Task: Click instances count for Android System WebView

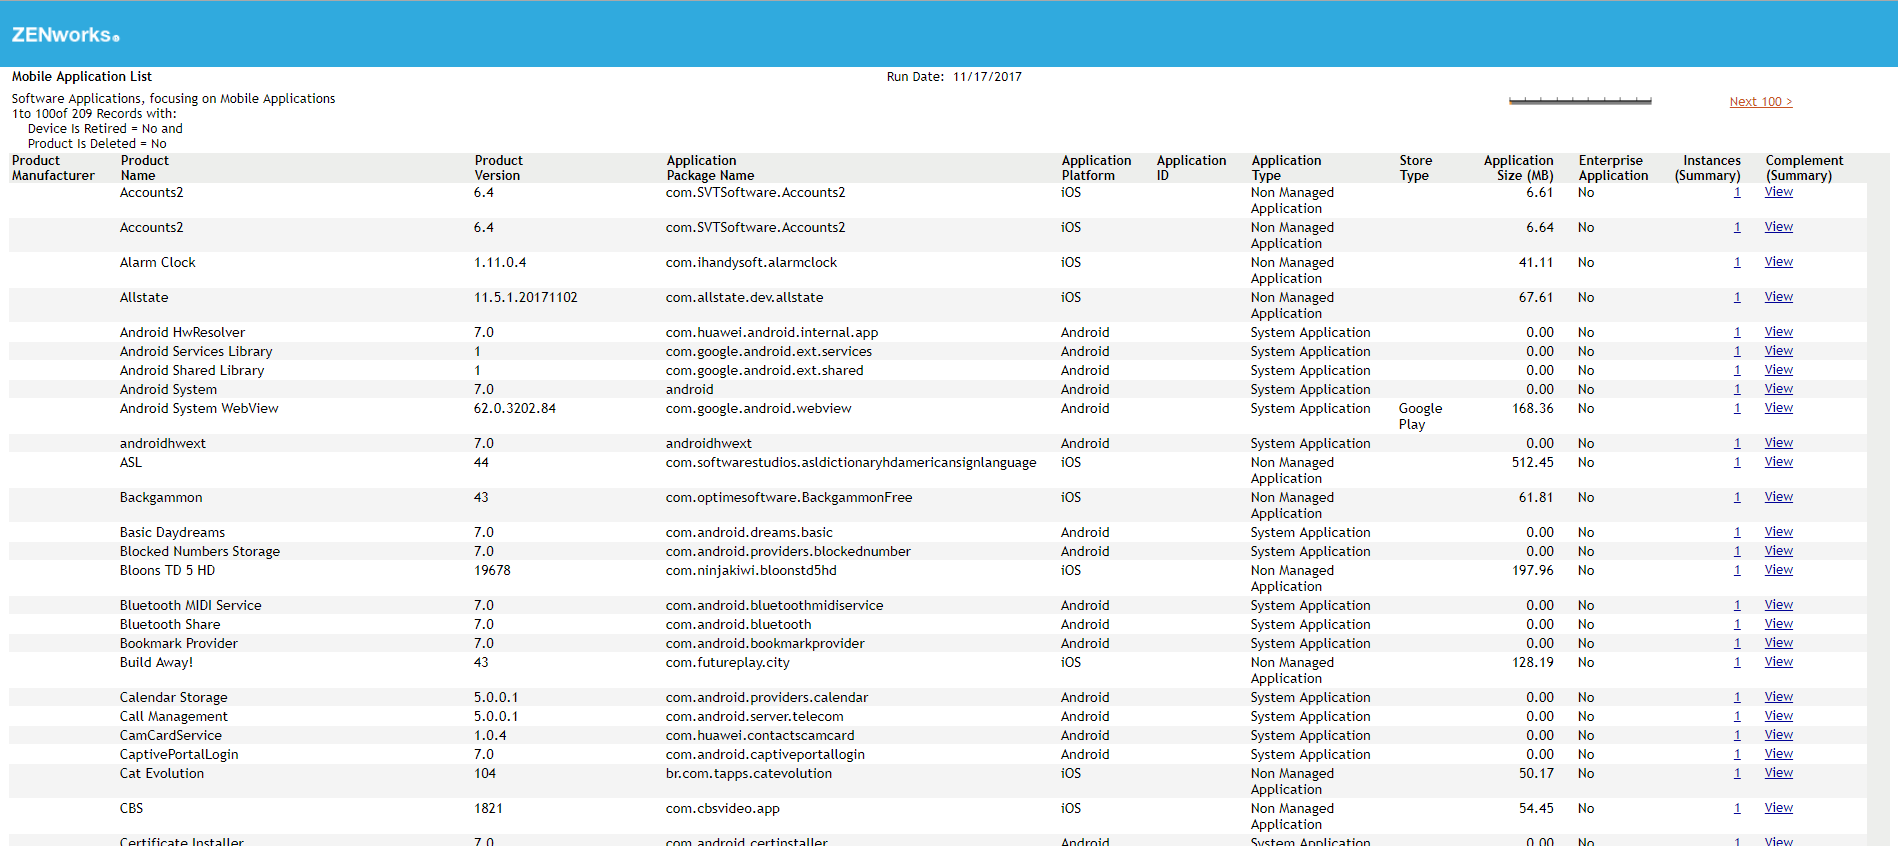Action: point(1737,409)
